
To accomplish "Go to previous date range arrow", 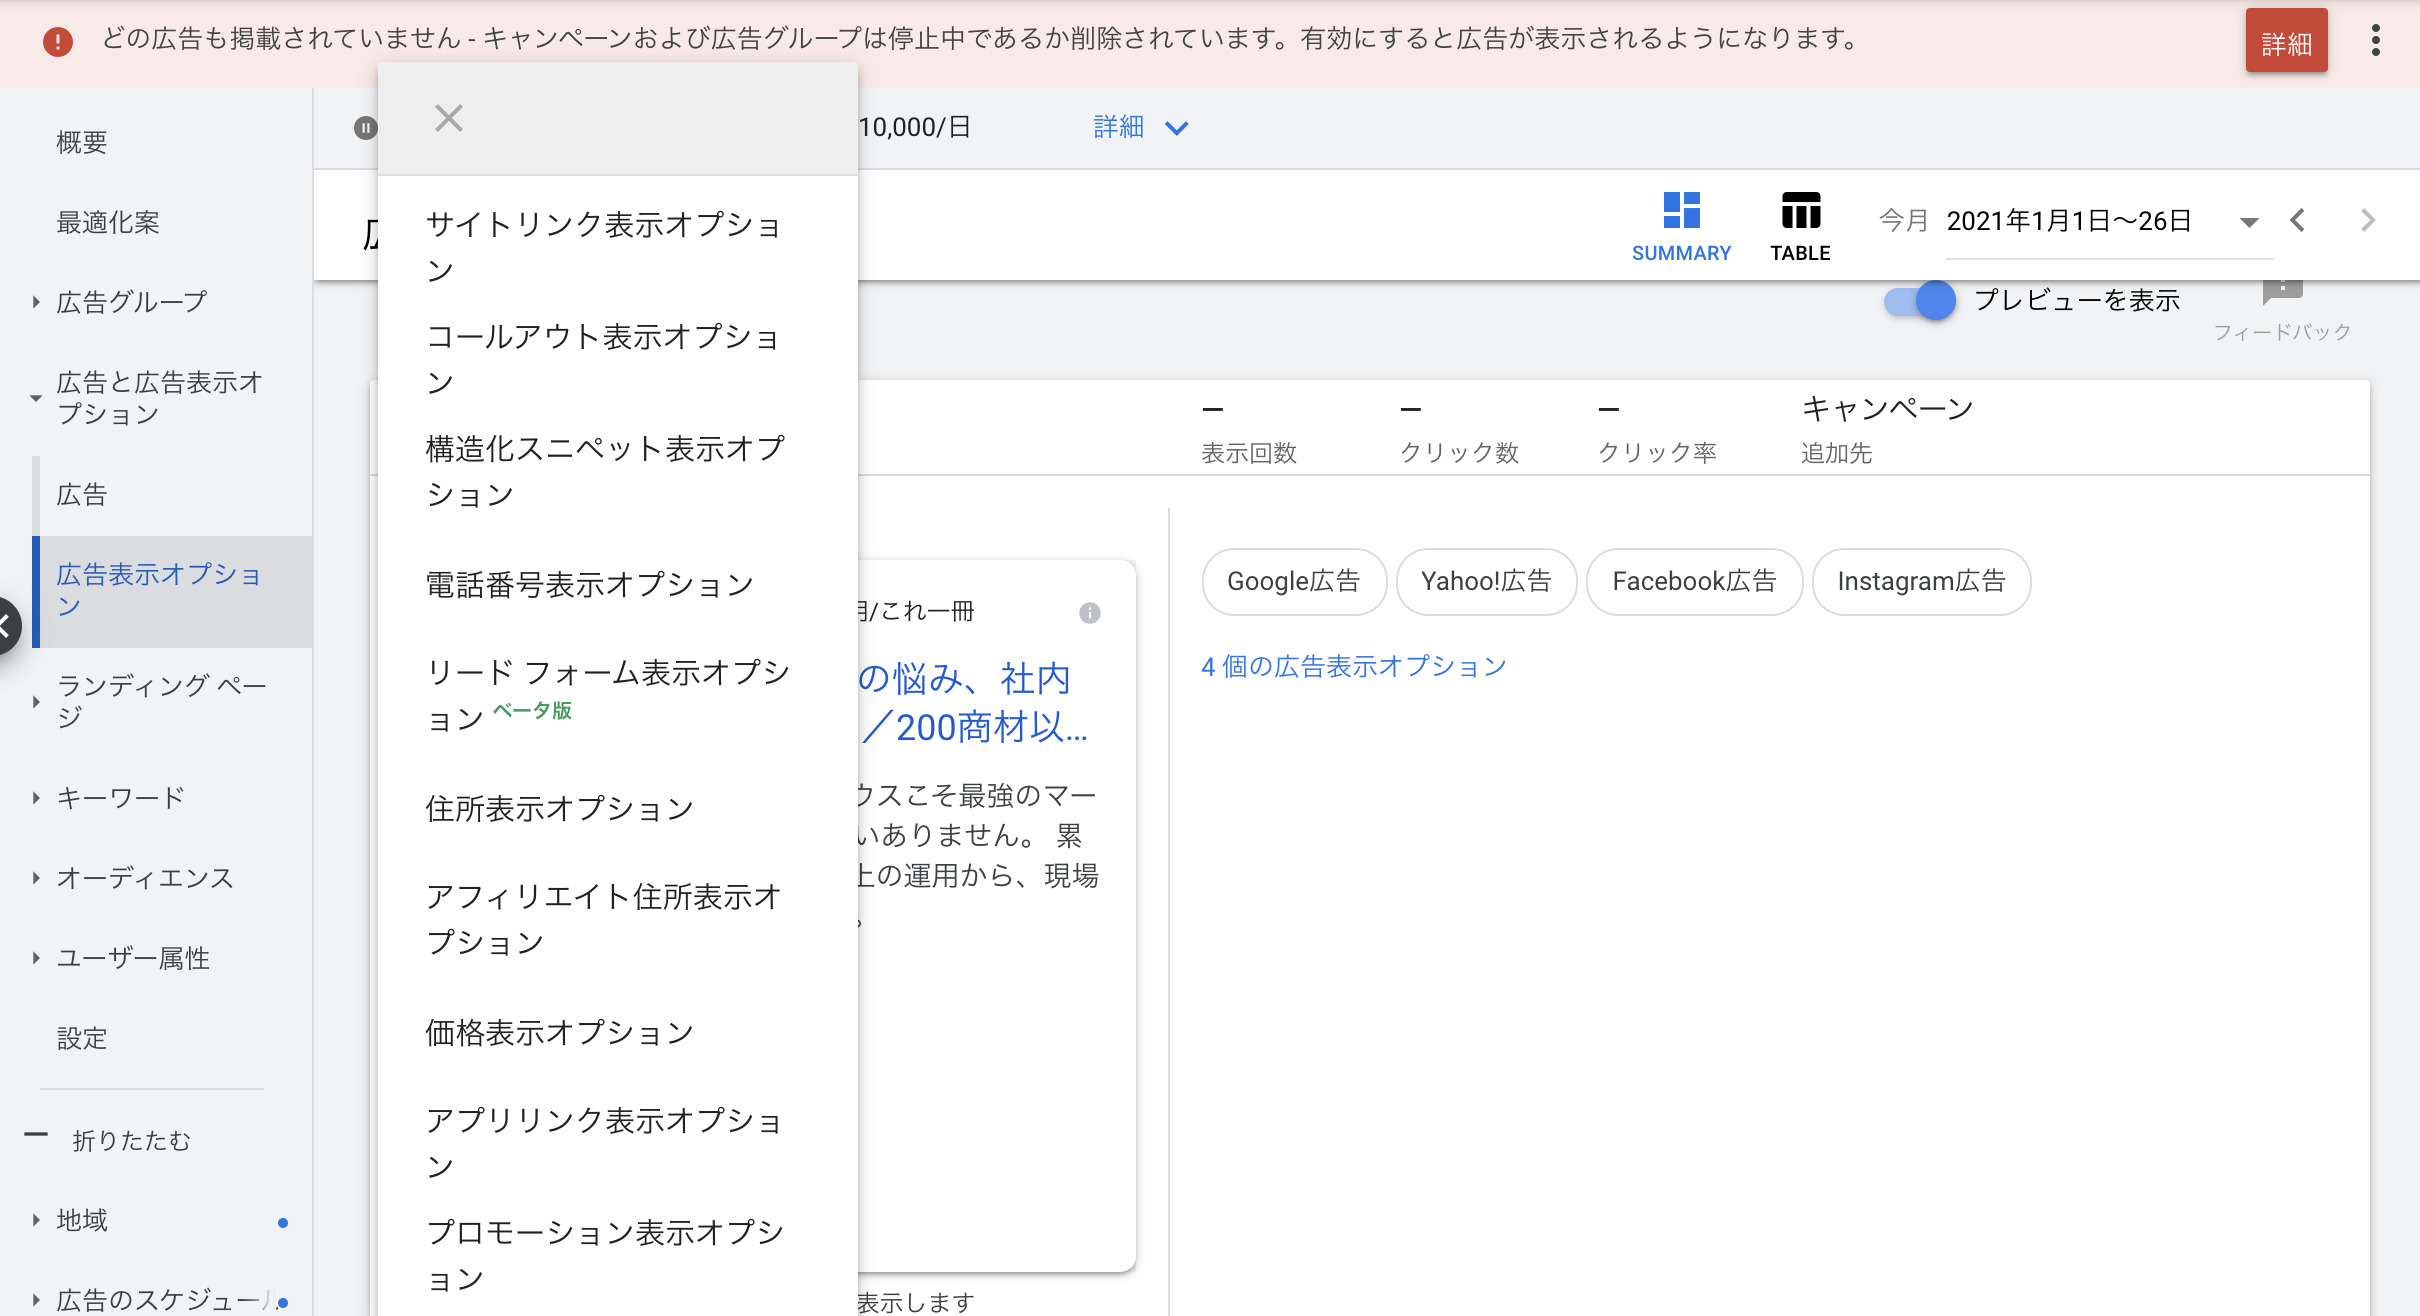I will click(2297, 221).
